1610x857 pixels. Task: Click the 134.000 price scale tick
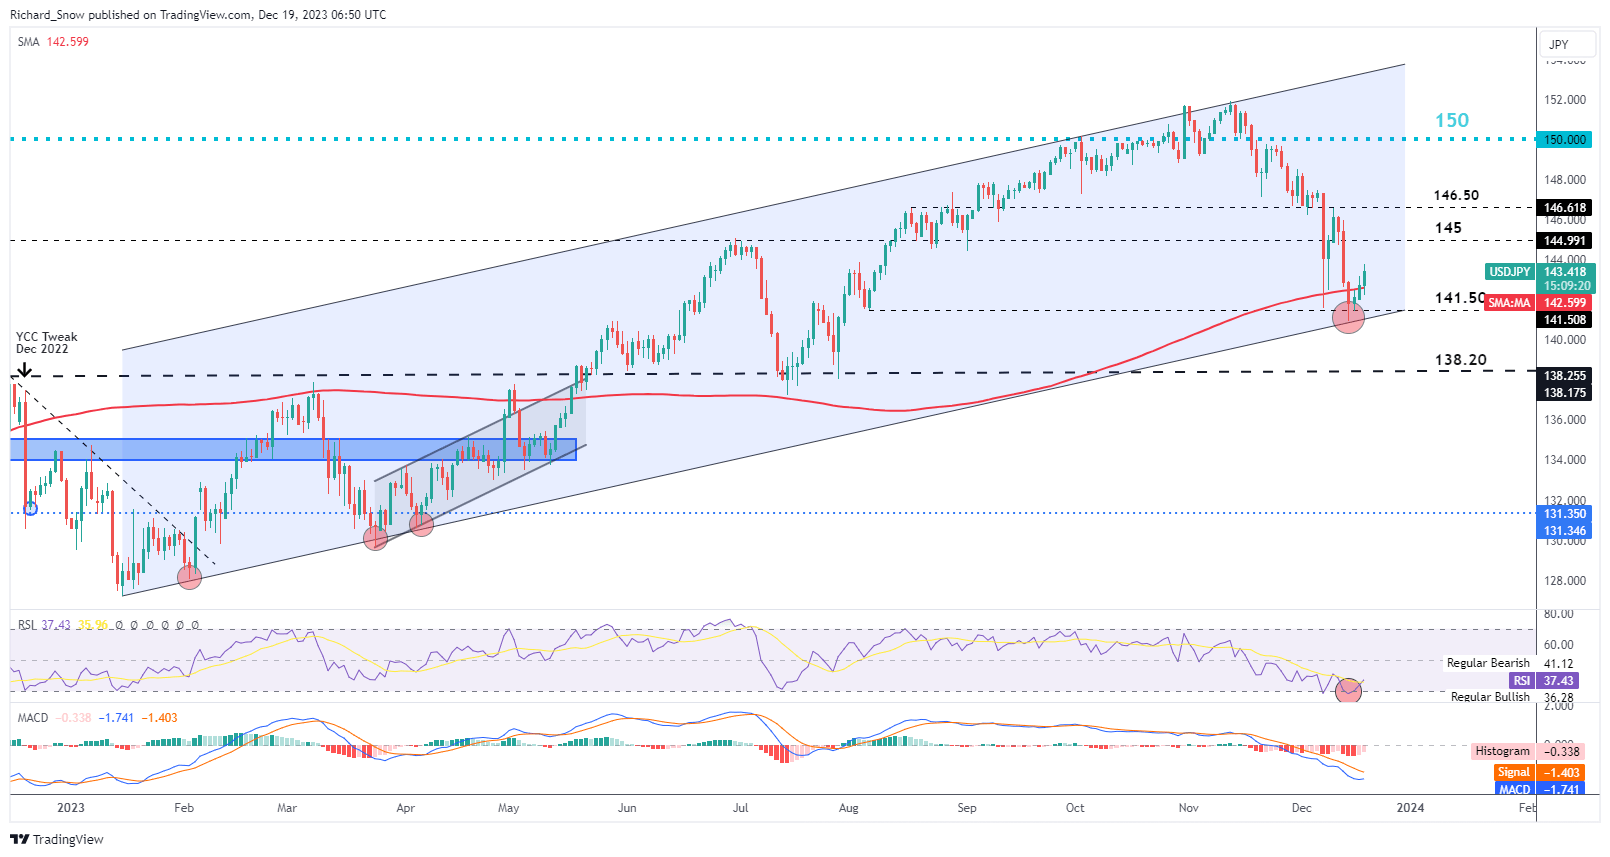1565,460
